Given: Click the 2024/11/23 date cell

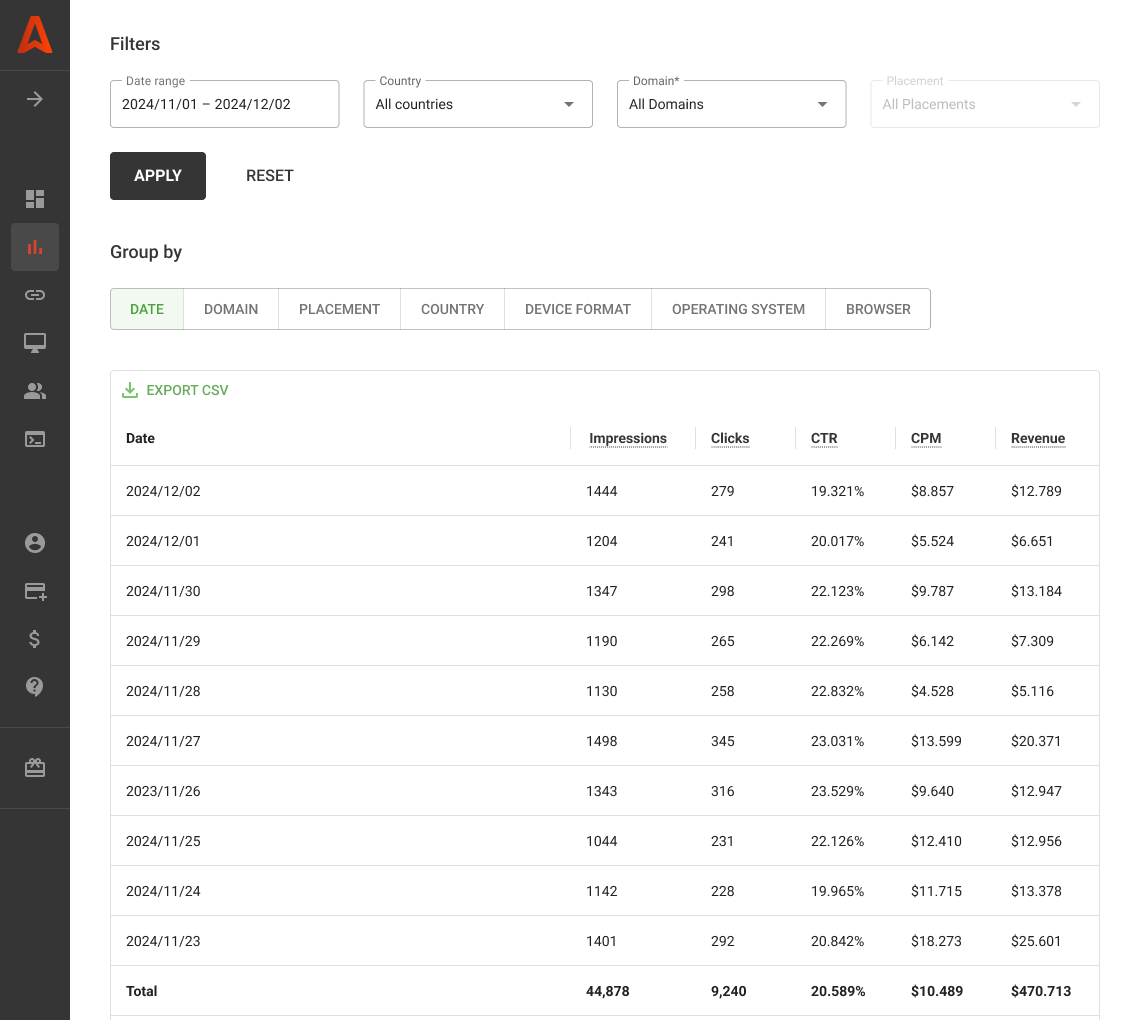Looking at the screenshot, I should (x=163, y=941).
